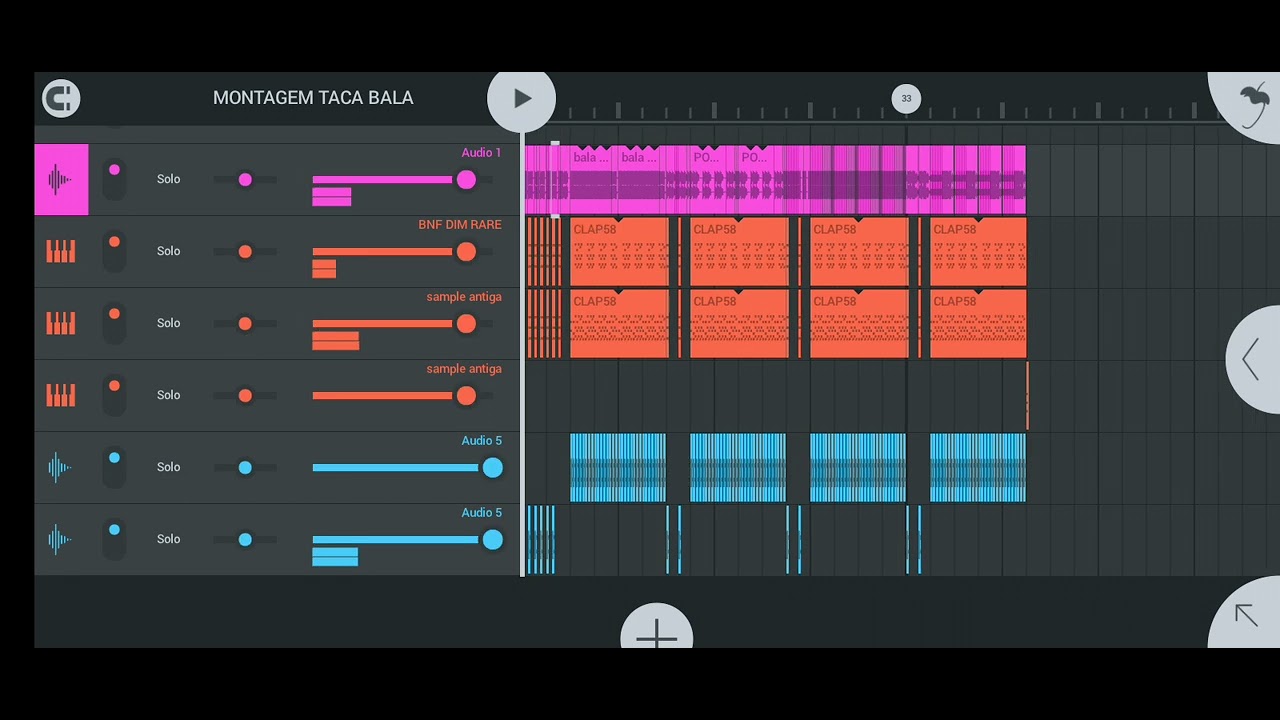Select fourth CLAP58 clip in BNF DIM RARE track
Image resolution: width=1280 pixels, height=720 pixels.
(x=978, y=252)
